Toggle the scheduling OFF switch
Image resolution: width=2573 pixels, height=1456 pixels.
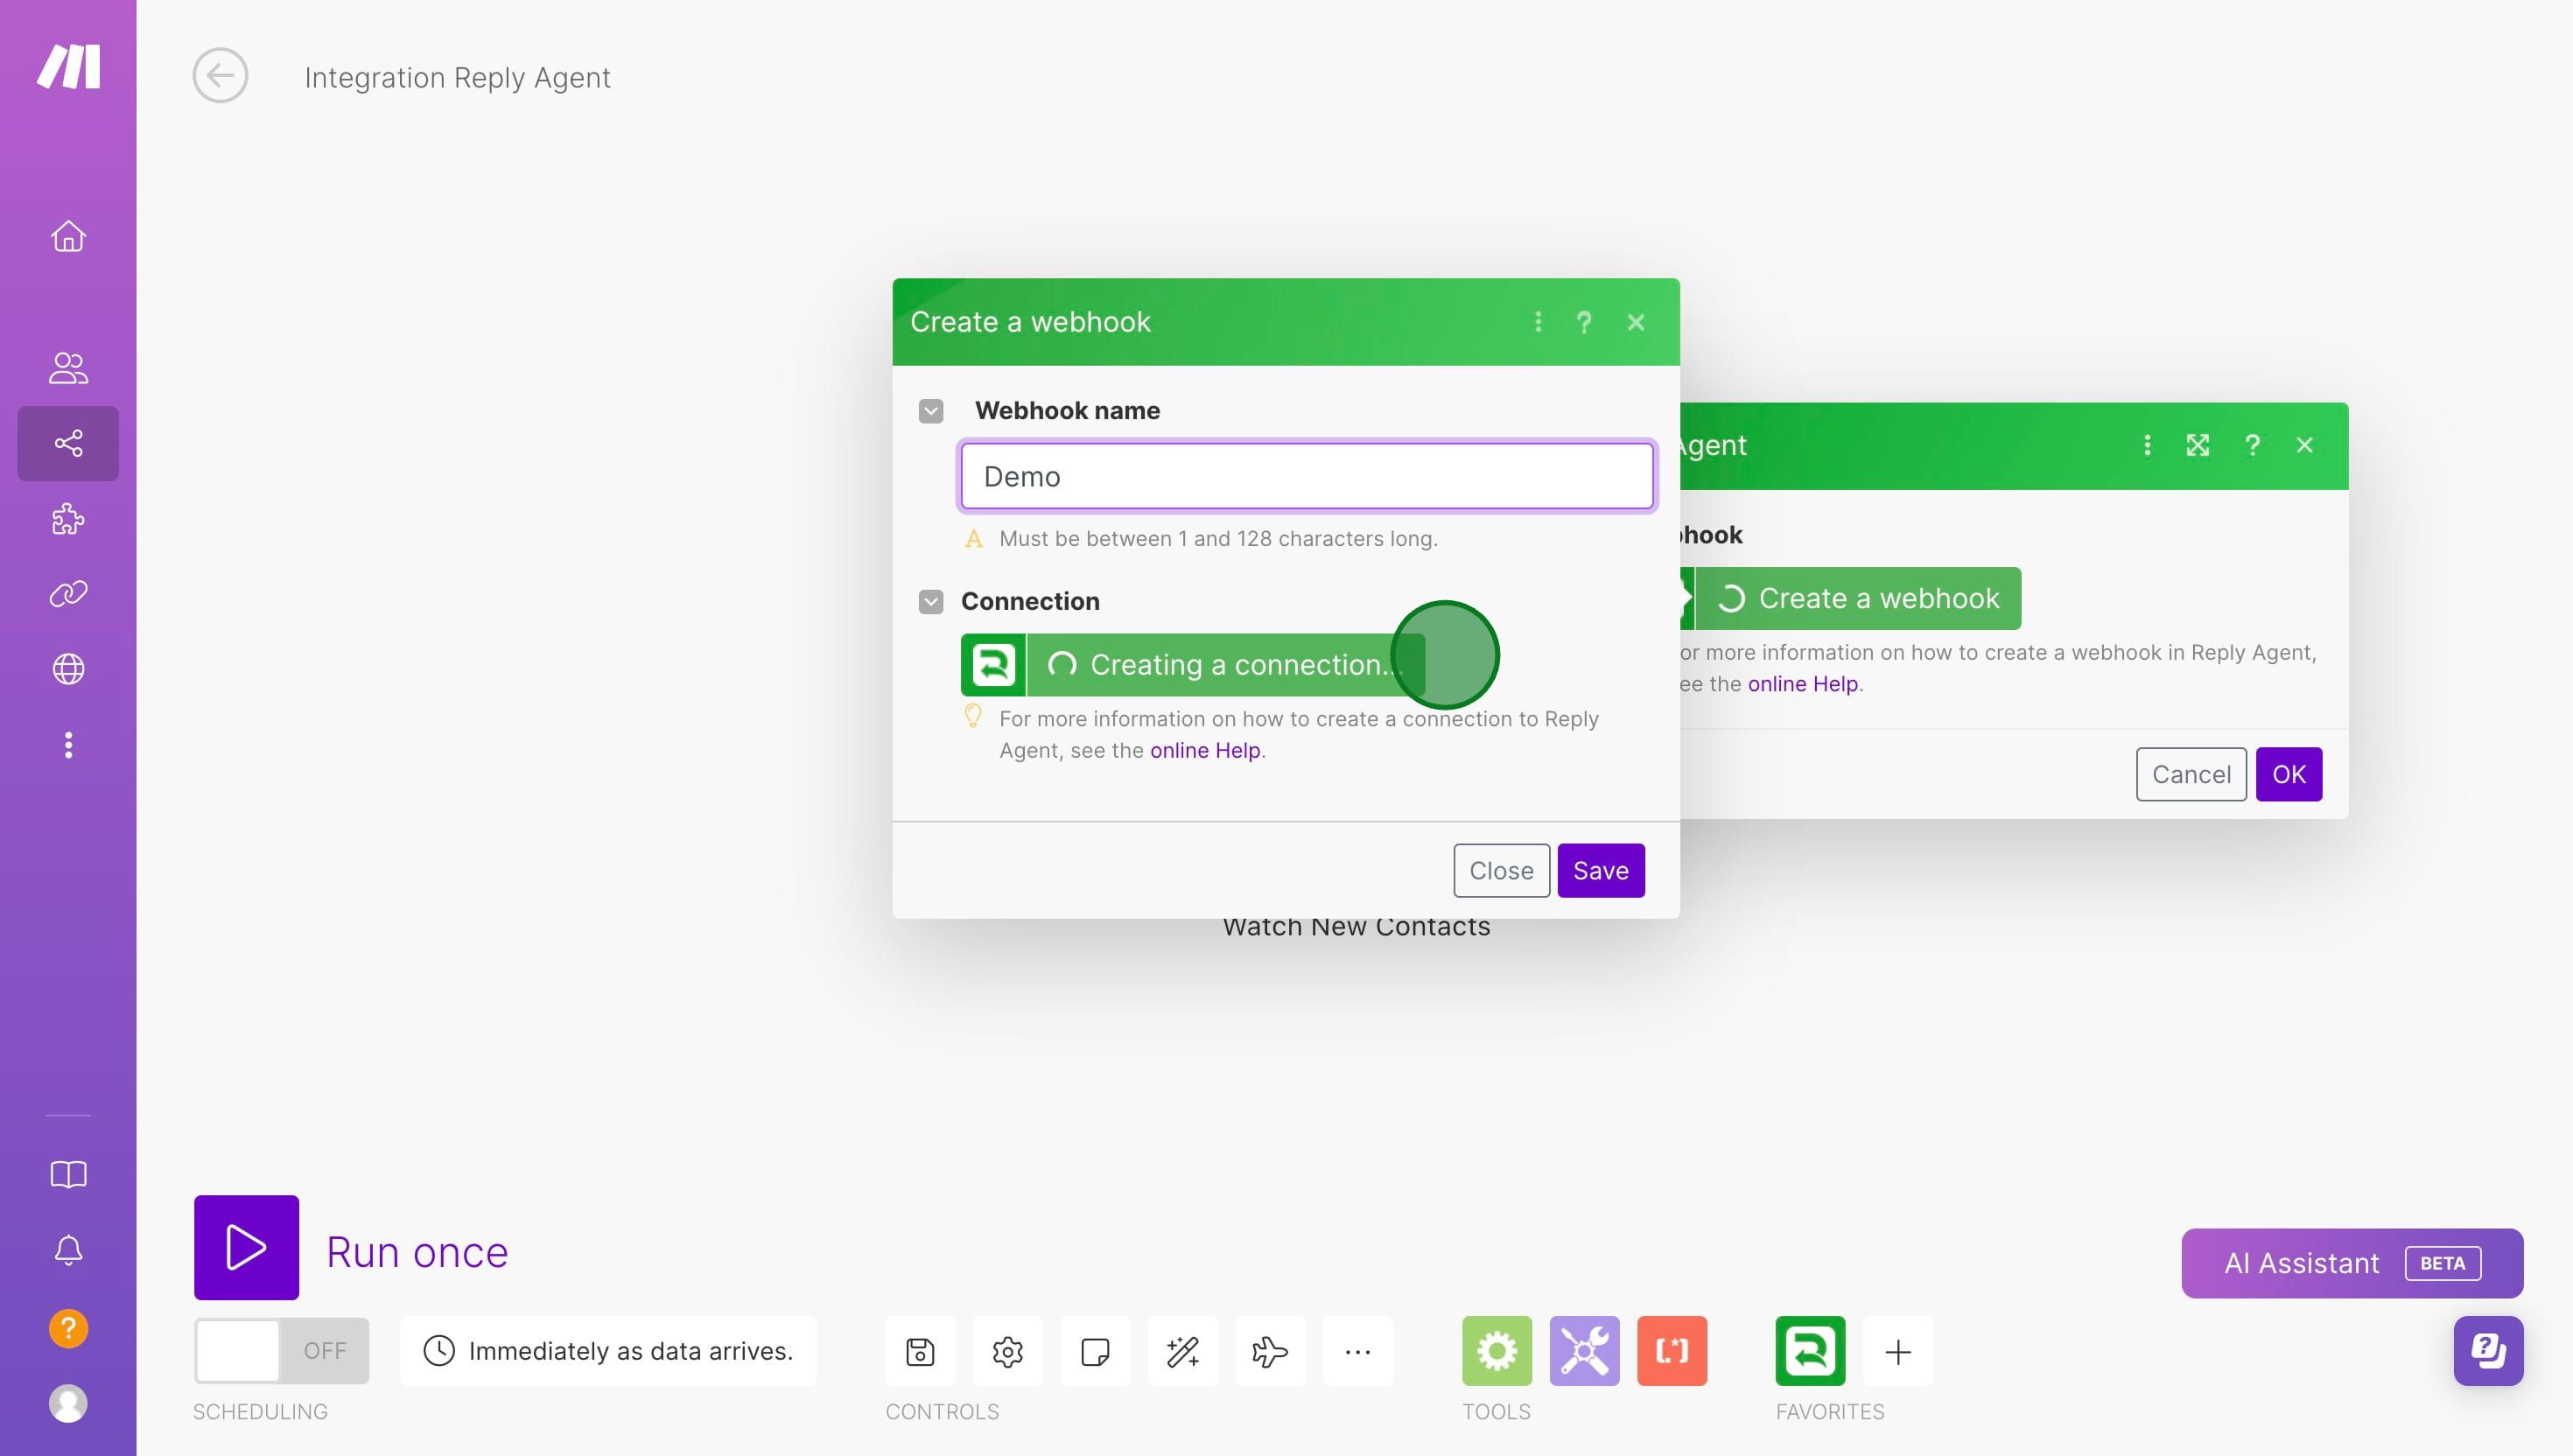tap(281, 1351)
